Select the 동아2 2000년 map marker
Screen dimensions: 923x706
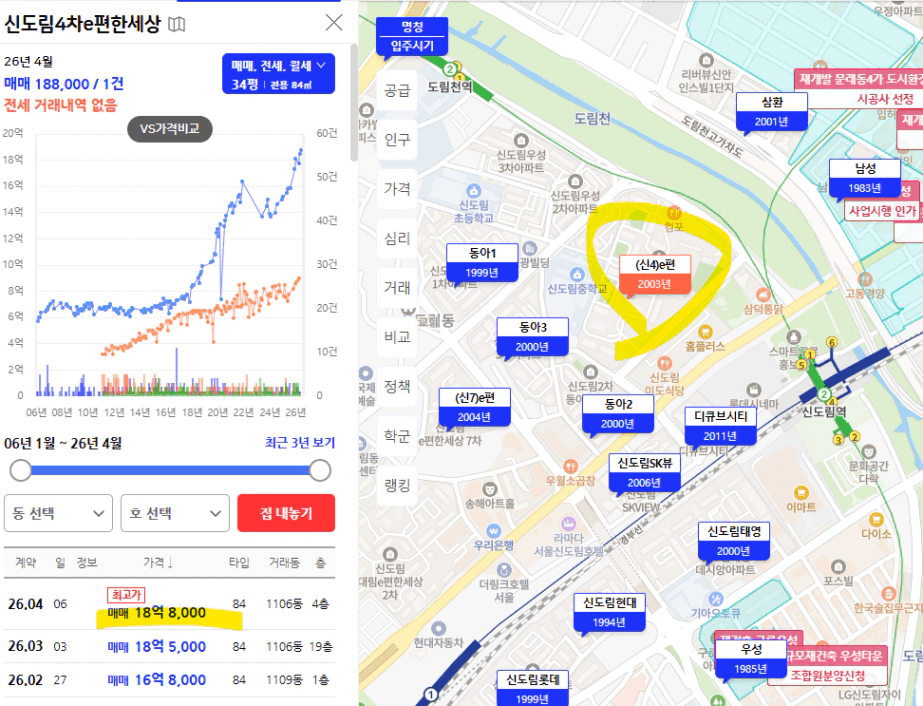tap(617, 414)
